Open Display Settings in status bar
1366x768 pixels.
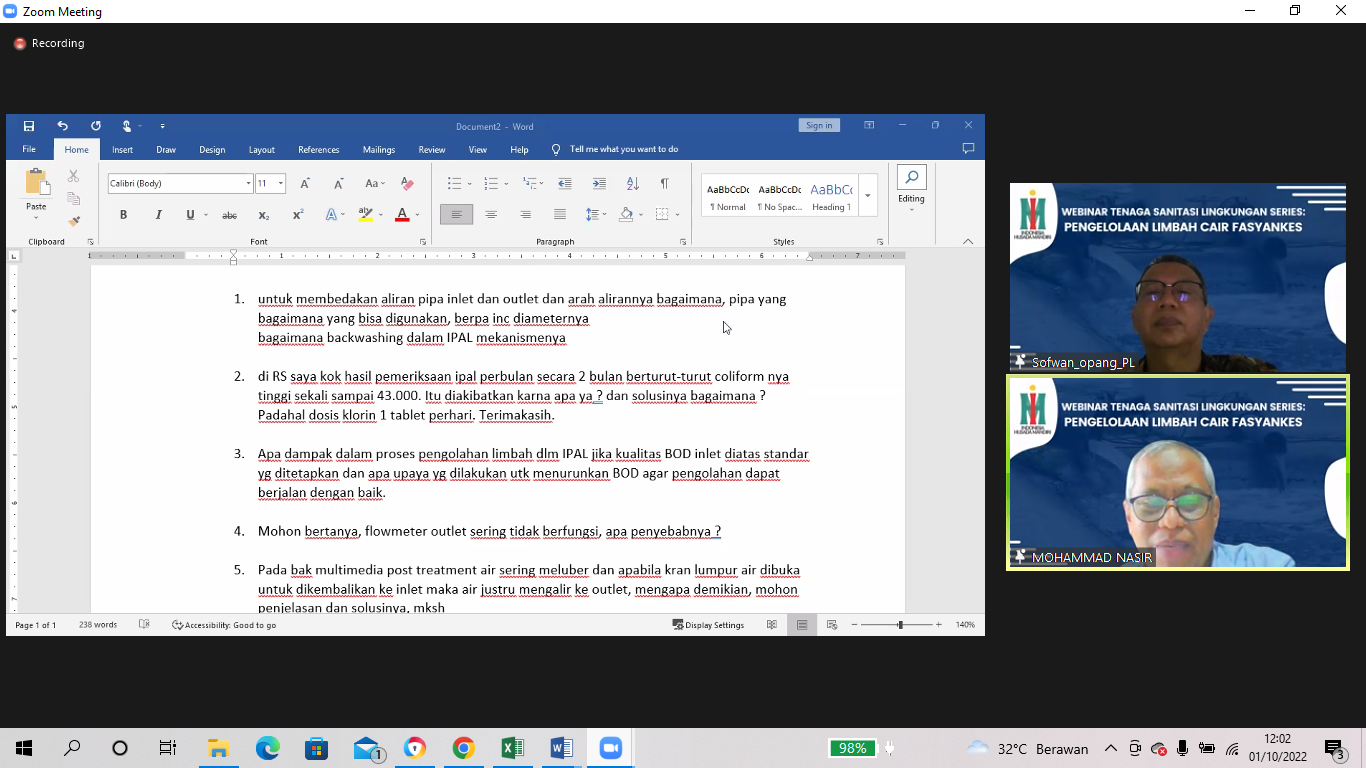click(708, 625)
